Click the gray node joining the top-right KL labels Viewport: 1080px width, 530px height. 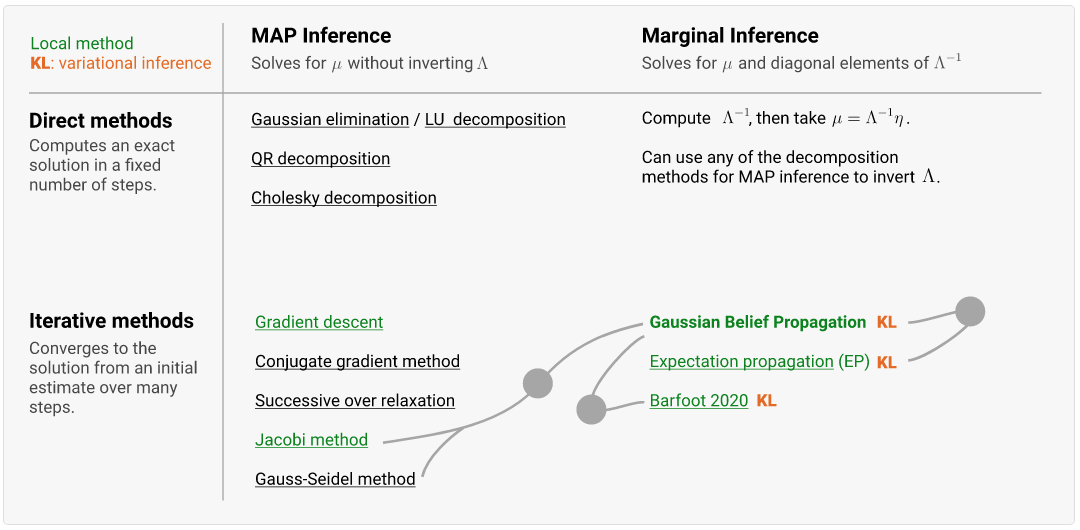[969, 311]
